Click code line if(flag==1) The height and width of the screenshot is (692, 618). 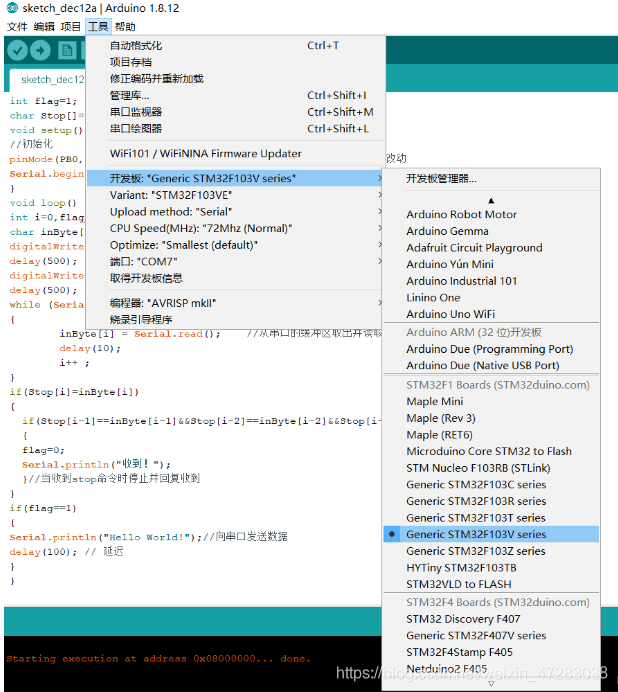pos(43,508)
